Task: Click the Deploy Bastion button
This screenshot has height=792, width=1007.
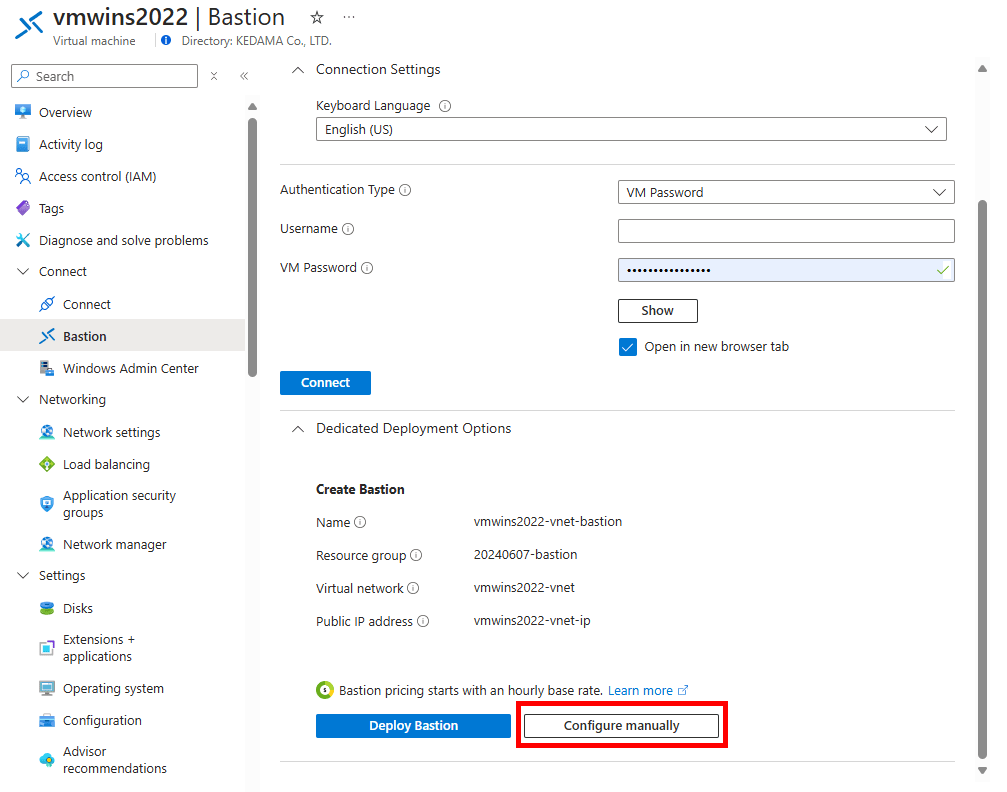Action: pos(414,726)
